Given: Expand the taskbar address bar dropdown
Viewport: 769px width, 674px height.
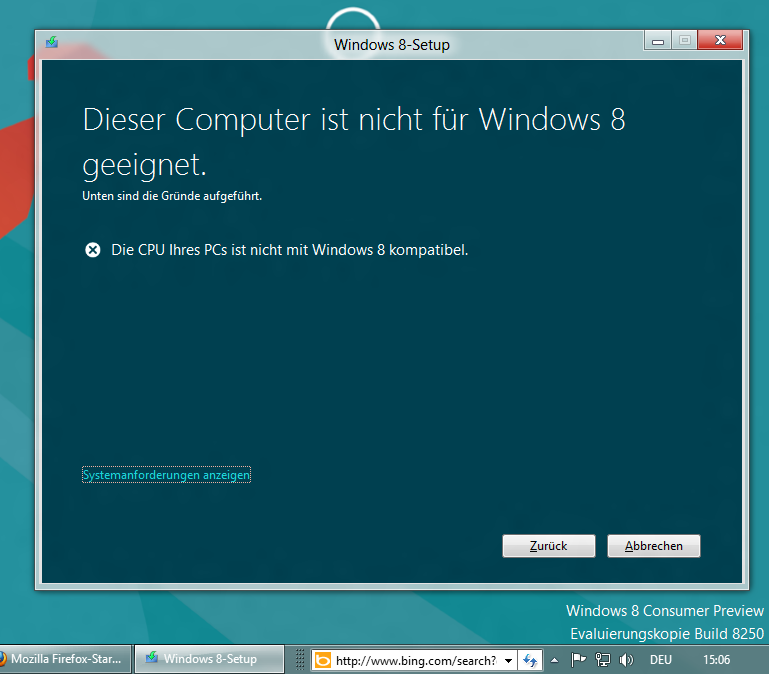Looking at the screenshot, I should 509,661.
